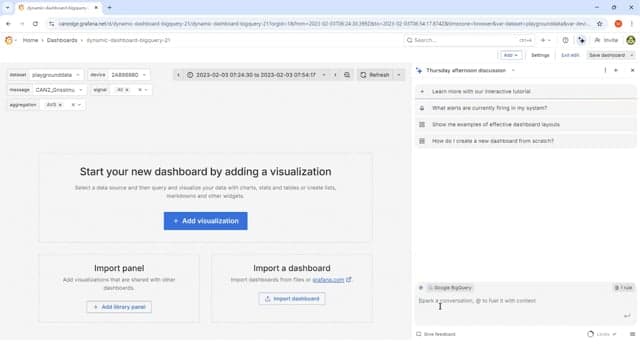
Task: Open the user profile avatar
Action: point(631,40)
